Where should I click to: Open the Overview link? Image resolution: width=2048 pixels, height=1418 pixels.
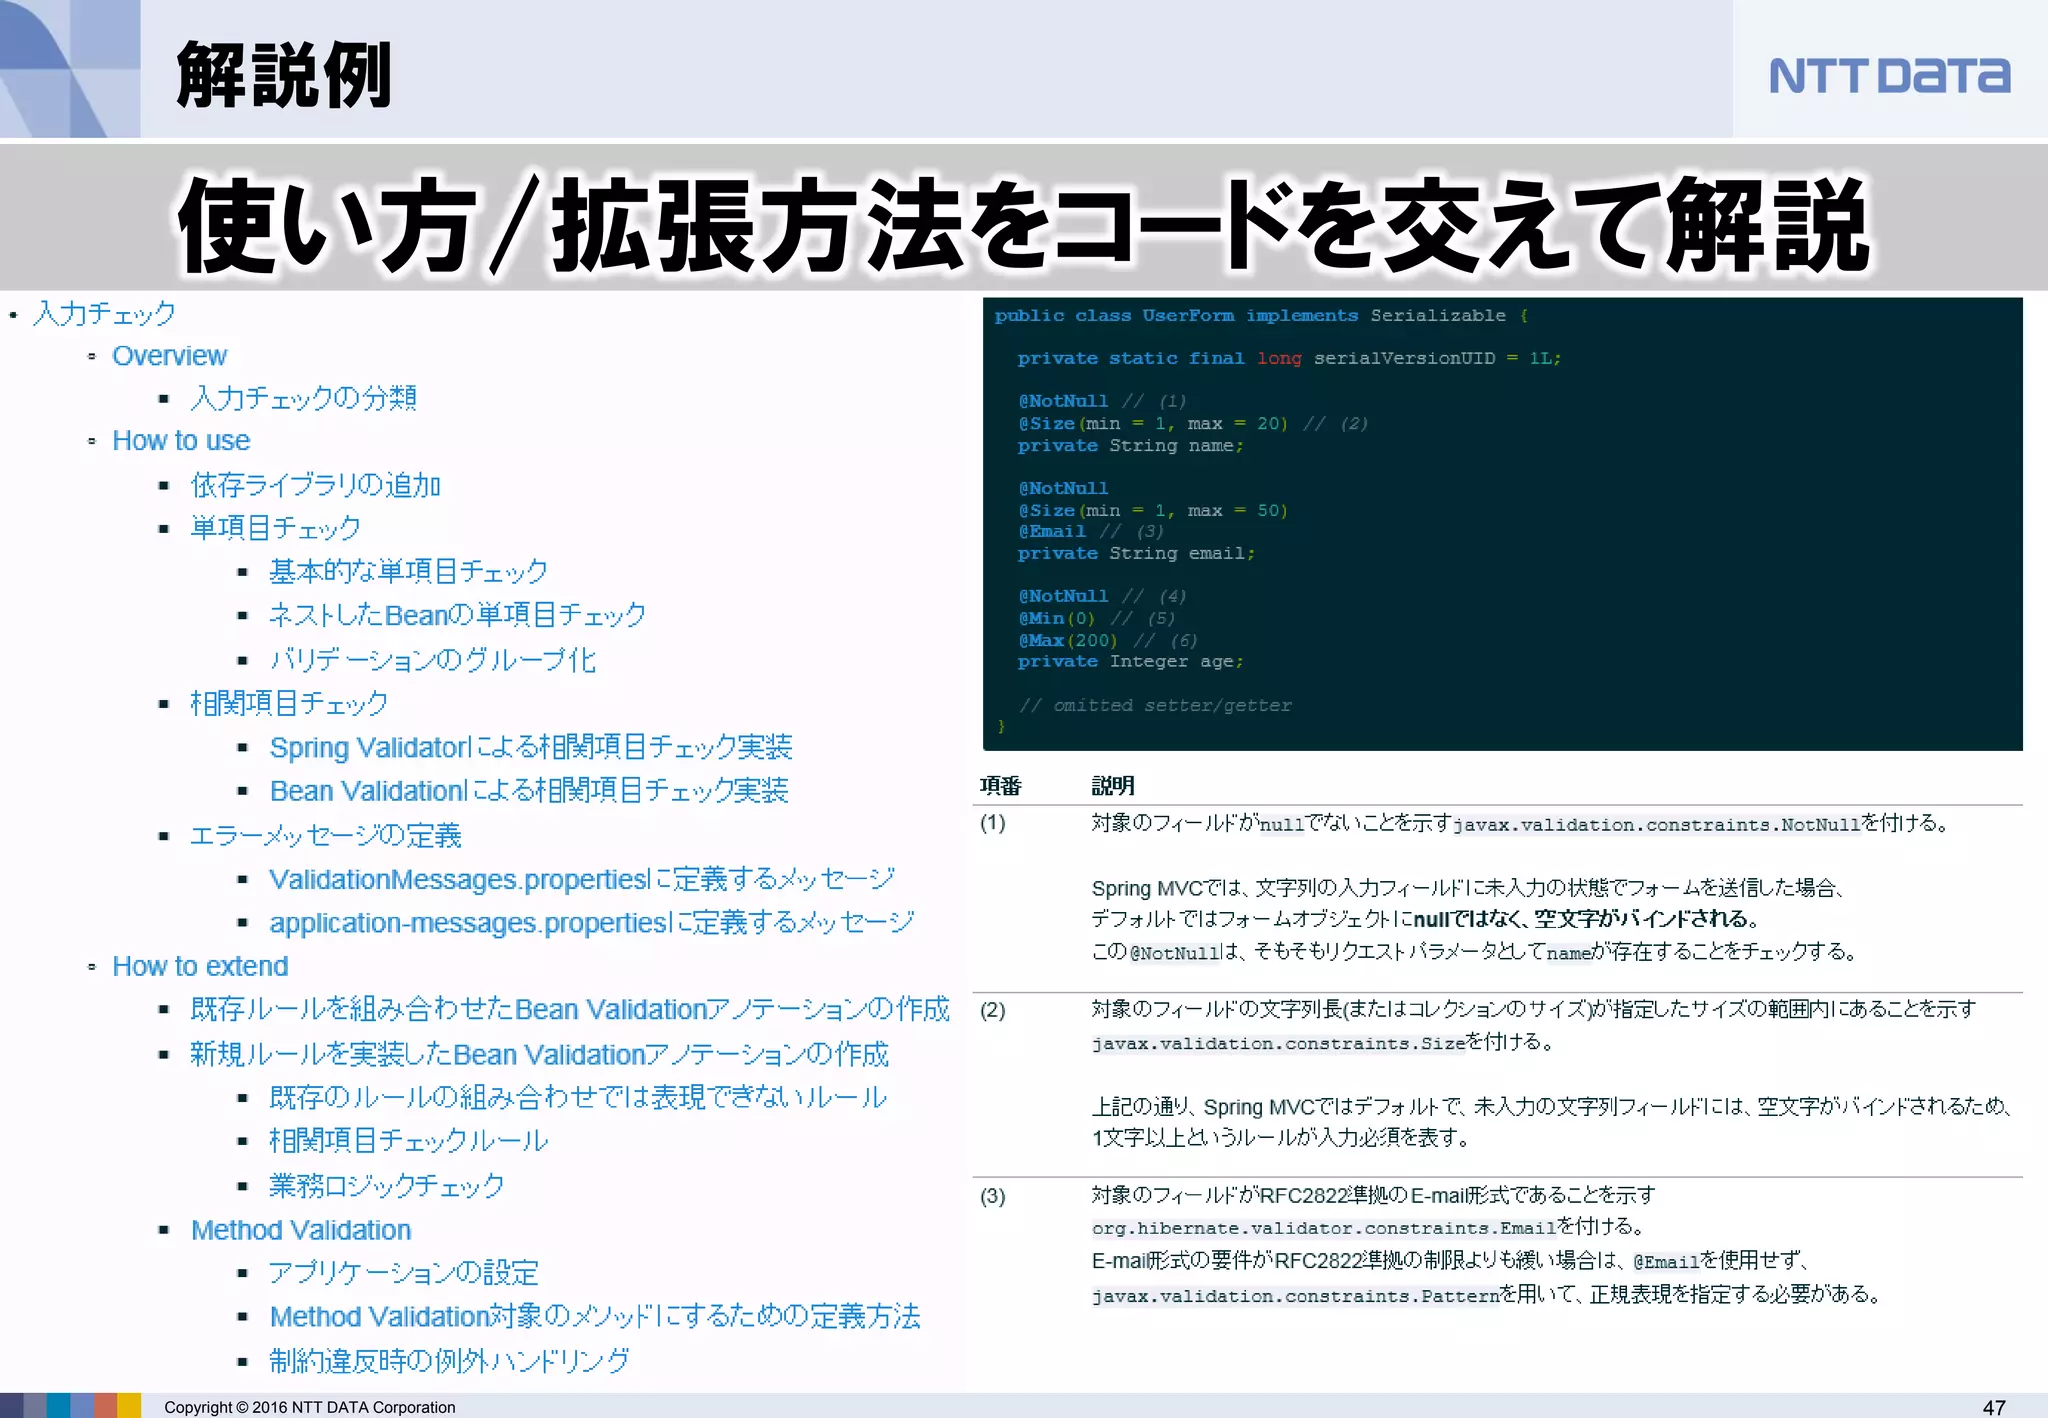(169, 356)
